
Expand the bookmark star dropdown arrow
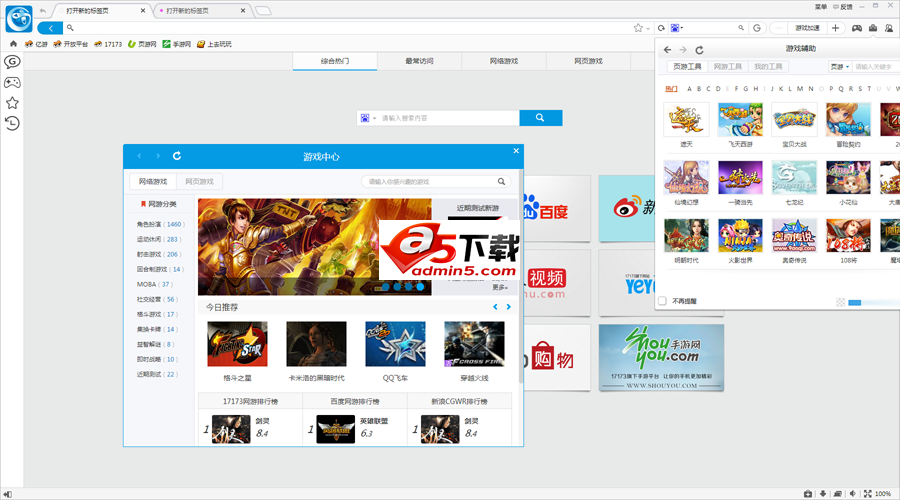click(x=648, y=28)
